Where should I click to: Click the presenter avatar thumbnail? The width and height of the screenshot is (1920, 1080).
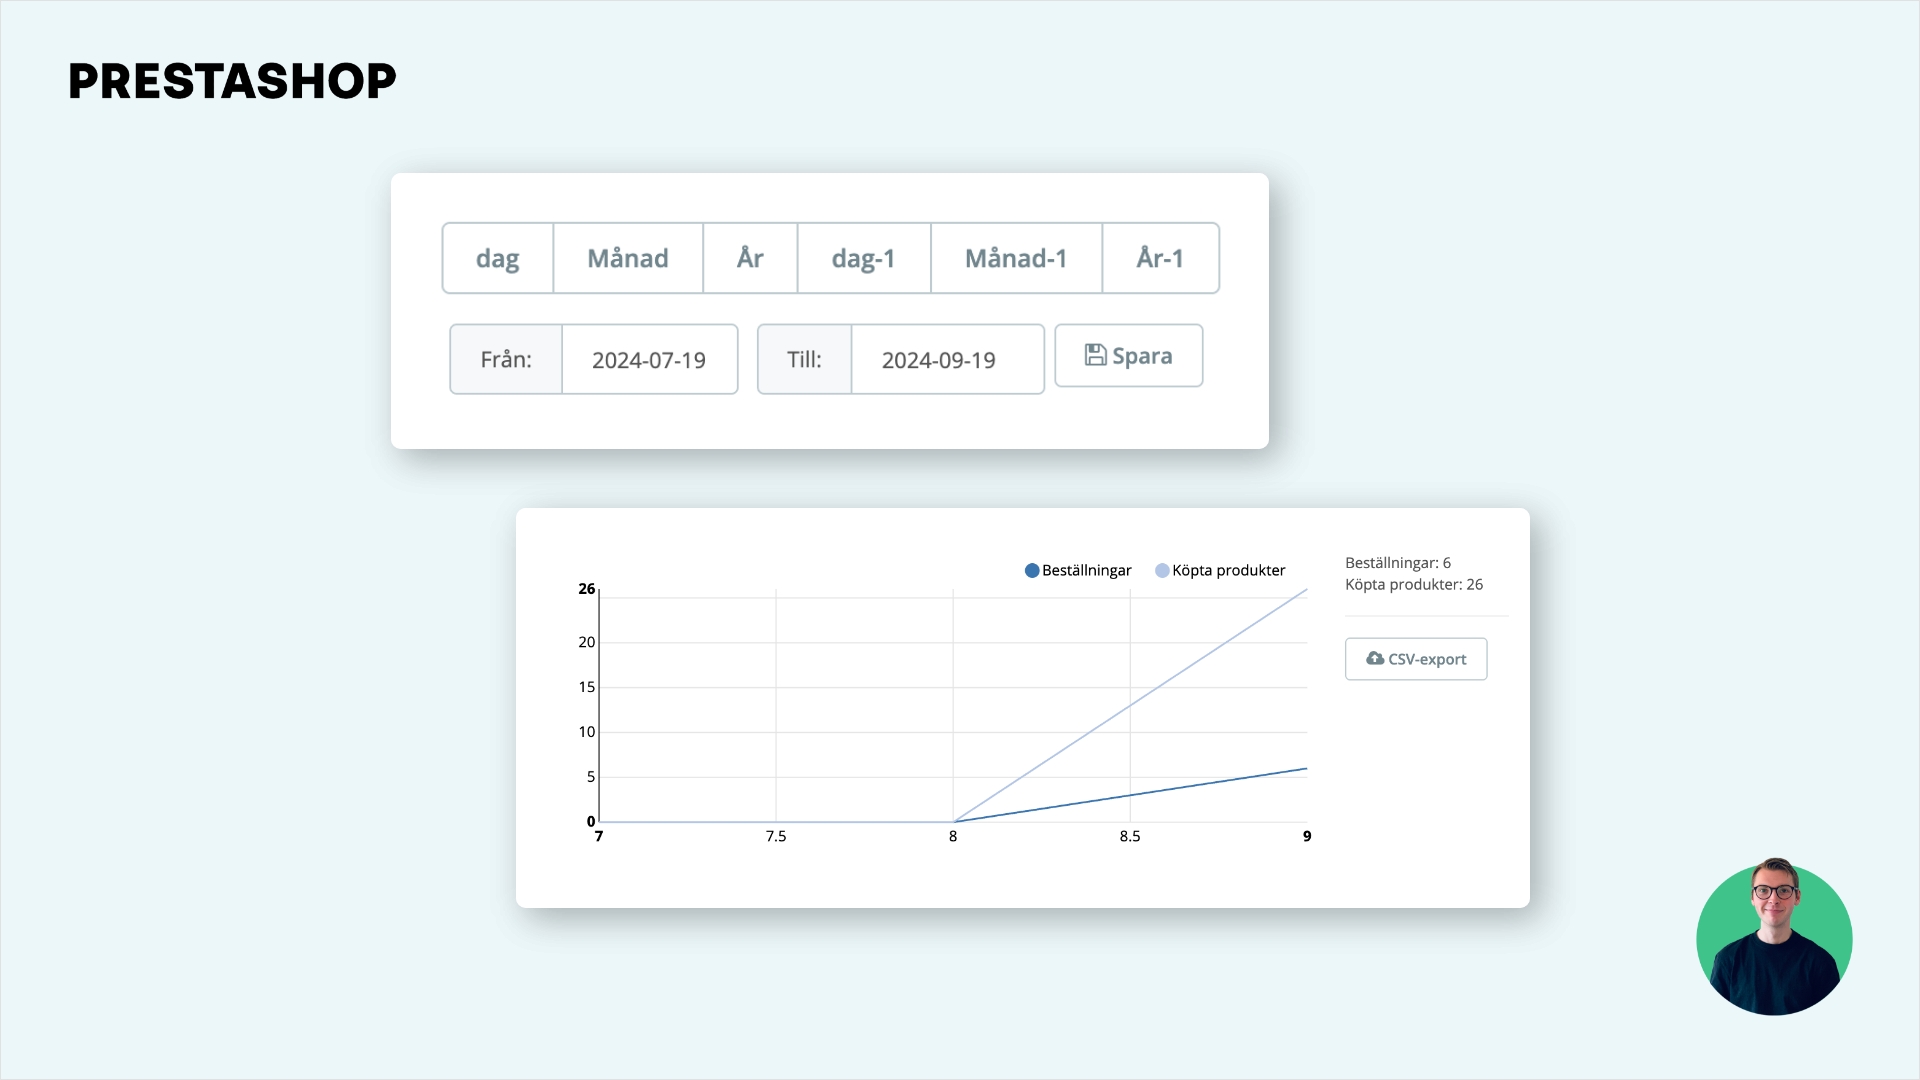click(x=1774, y=938)
